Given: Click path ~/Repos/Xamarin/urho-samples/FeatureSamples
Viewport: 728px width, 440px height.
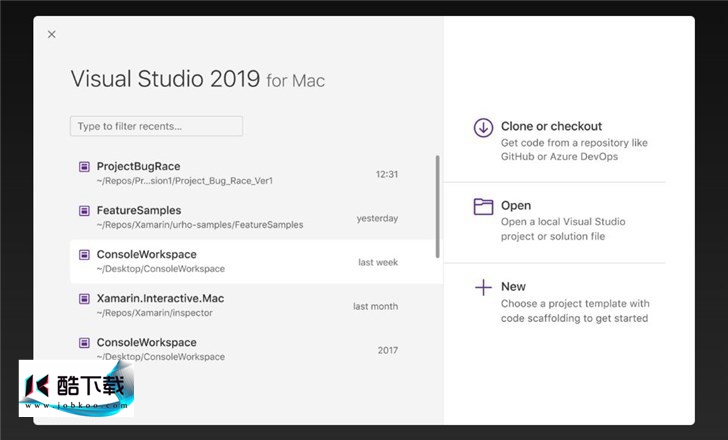Looking at the screenshot, I should pos(200,225).
